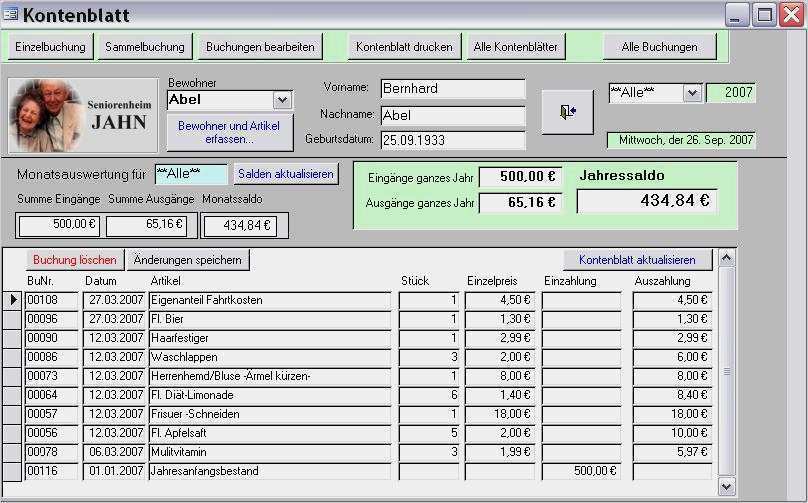
Task: Click the Vorname field containing Bernhard
Action: (x=452, y=89)
